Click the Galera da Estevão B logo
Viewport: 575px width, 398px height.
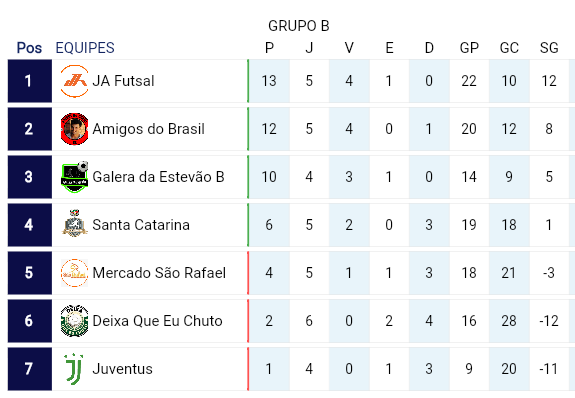[75, 177]
